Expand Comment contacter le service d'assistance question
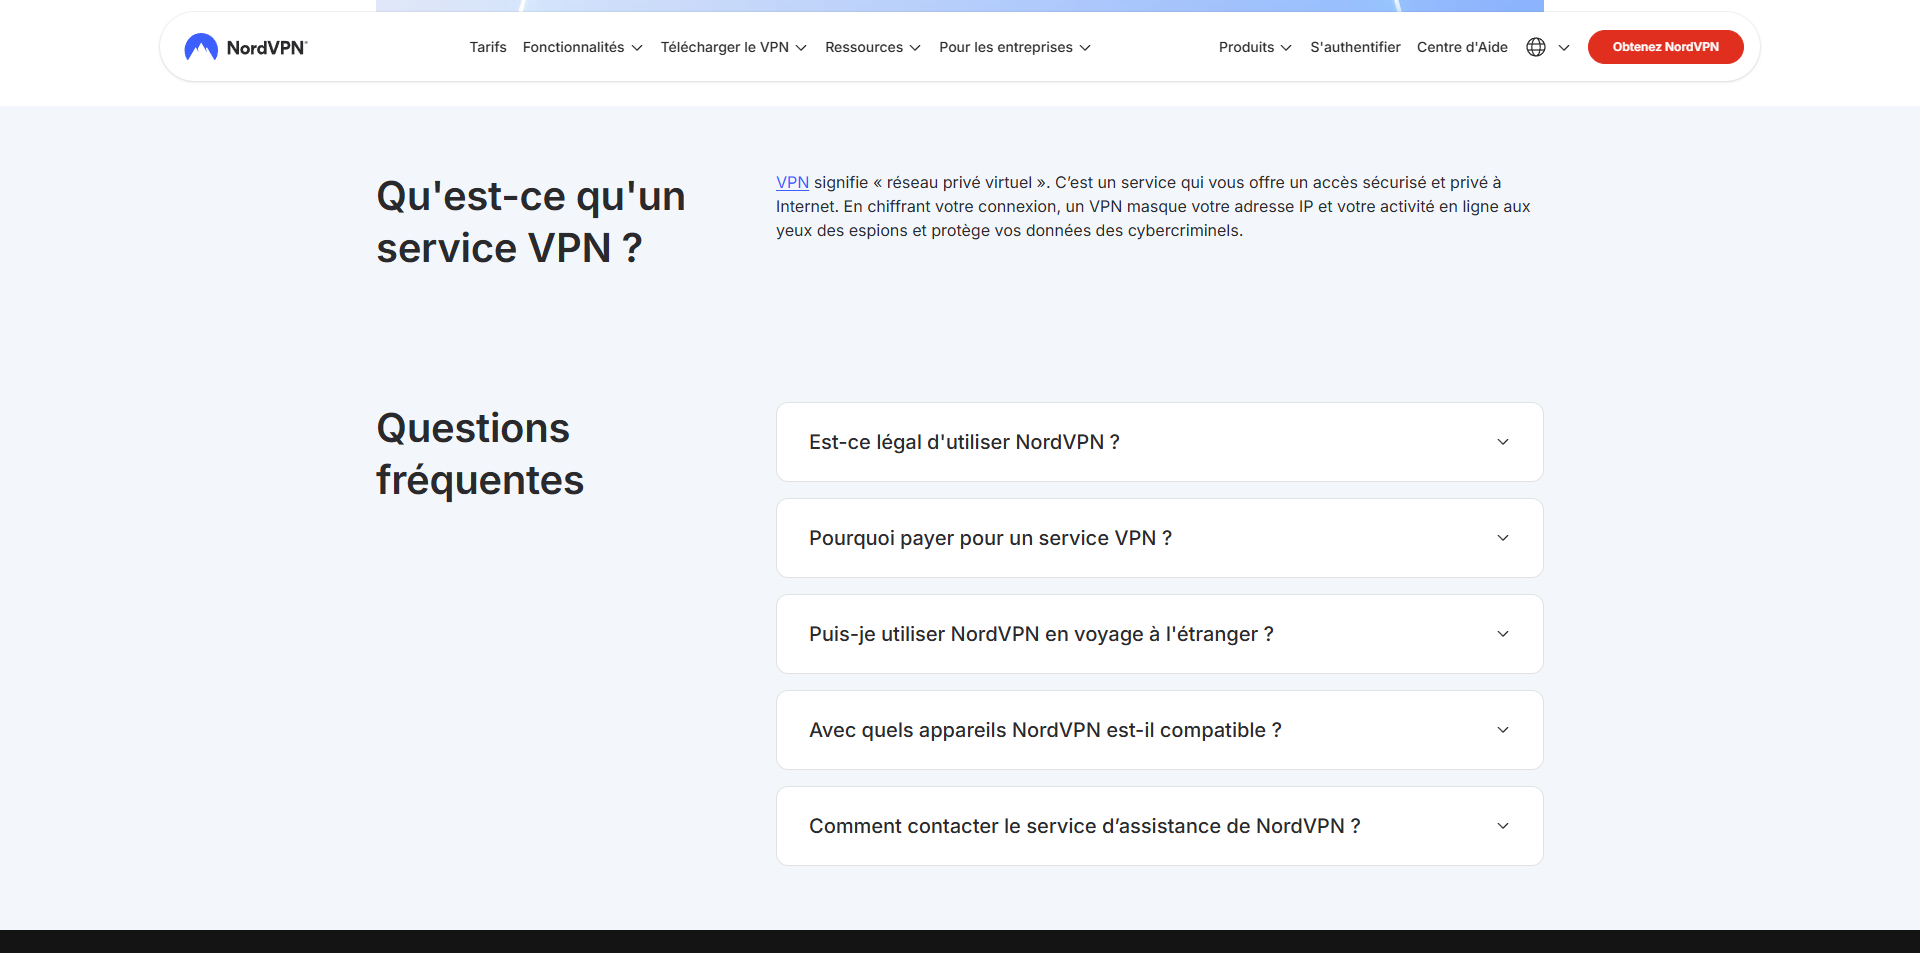 pos(1159,826)
